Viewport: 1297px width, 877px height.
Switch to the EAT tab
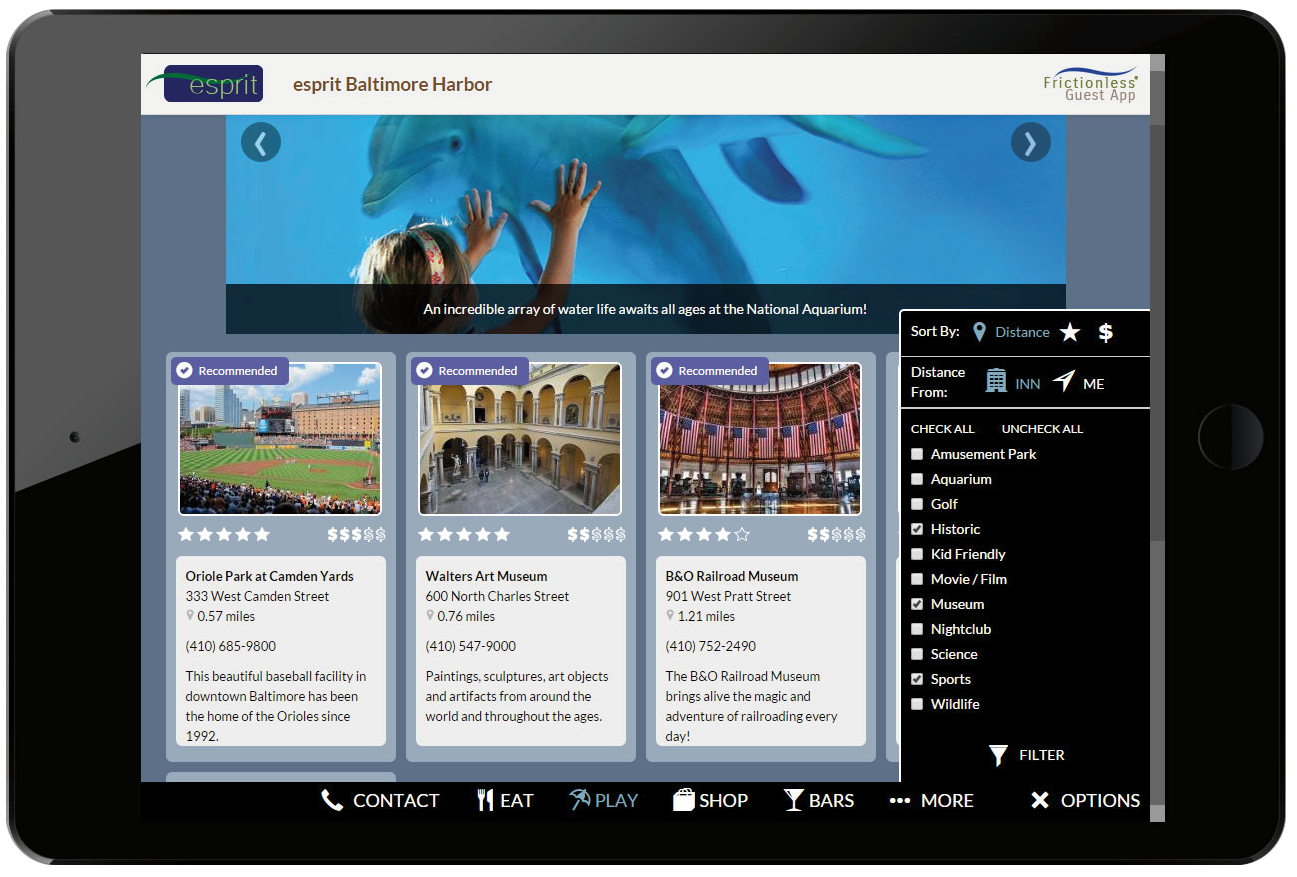click(x=517, y=801)
